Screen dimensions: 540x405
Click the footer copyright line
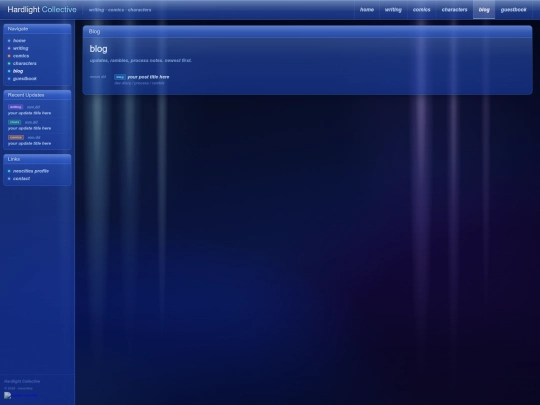tap(19, 388)
